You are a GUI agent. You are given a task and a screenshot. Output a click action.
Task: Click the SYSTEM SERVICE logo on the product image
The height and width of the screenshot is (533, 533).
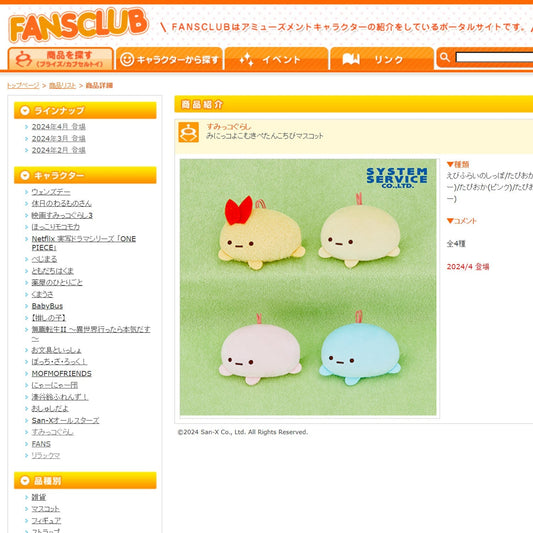pyautogui.click(x=397, y=178)
